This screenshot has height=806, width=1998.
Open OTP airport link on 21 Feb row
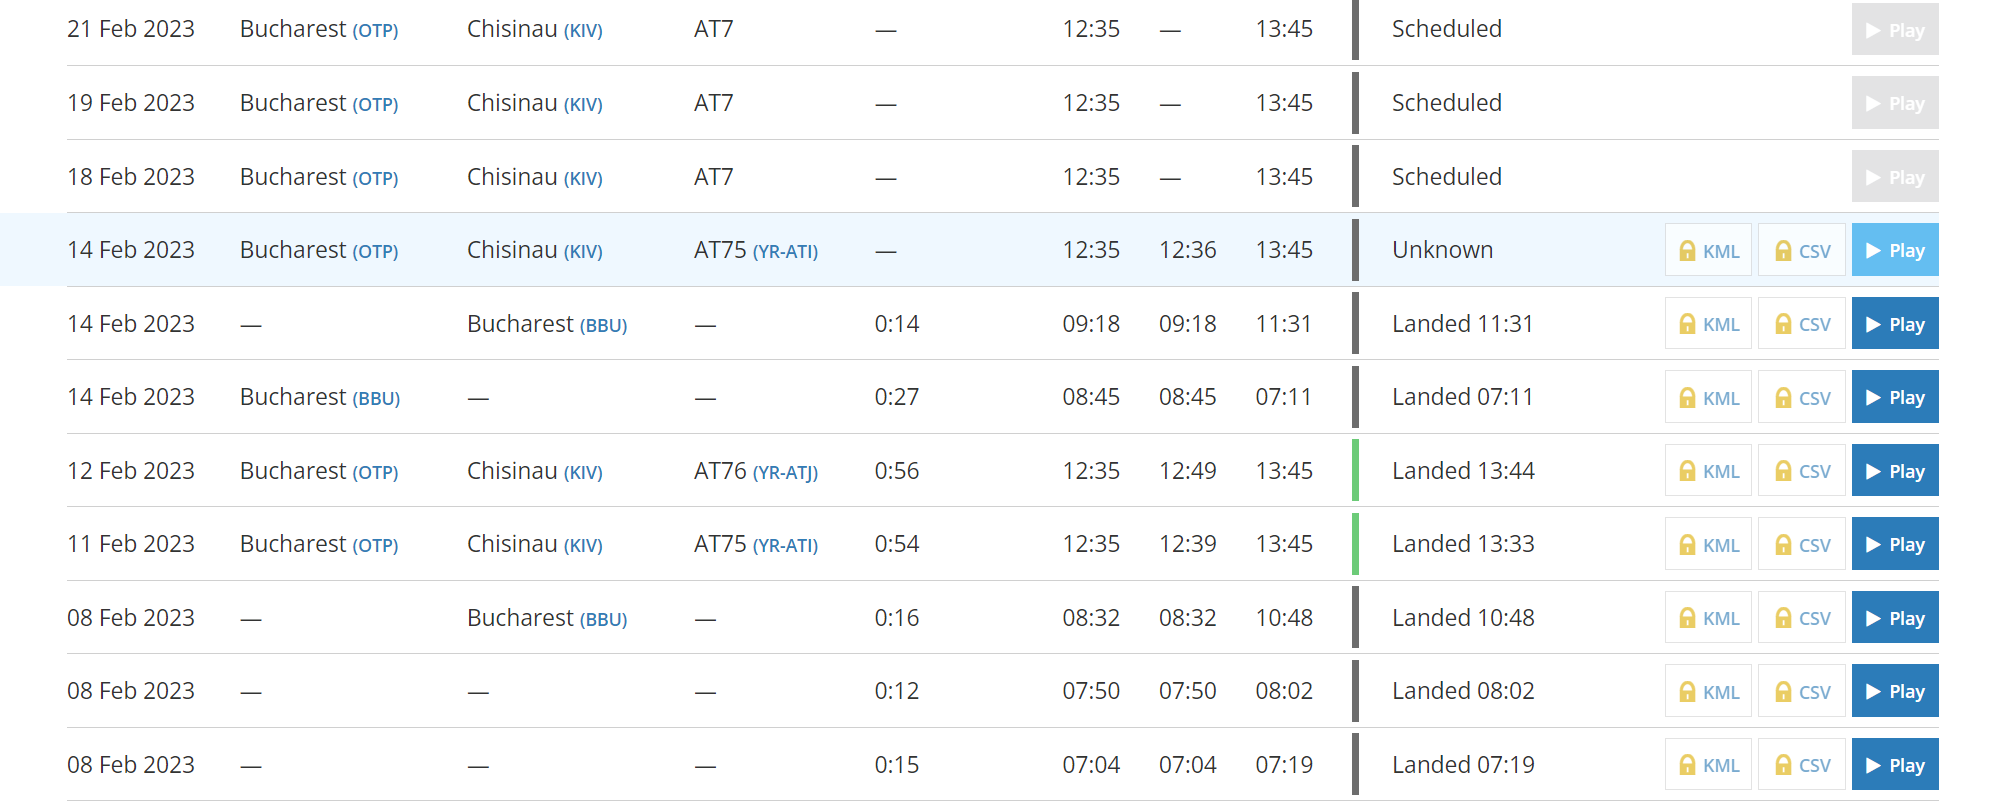click(375, 31)
